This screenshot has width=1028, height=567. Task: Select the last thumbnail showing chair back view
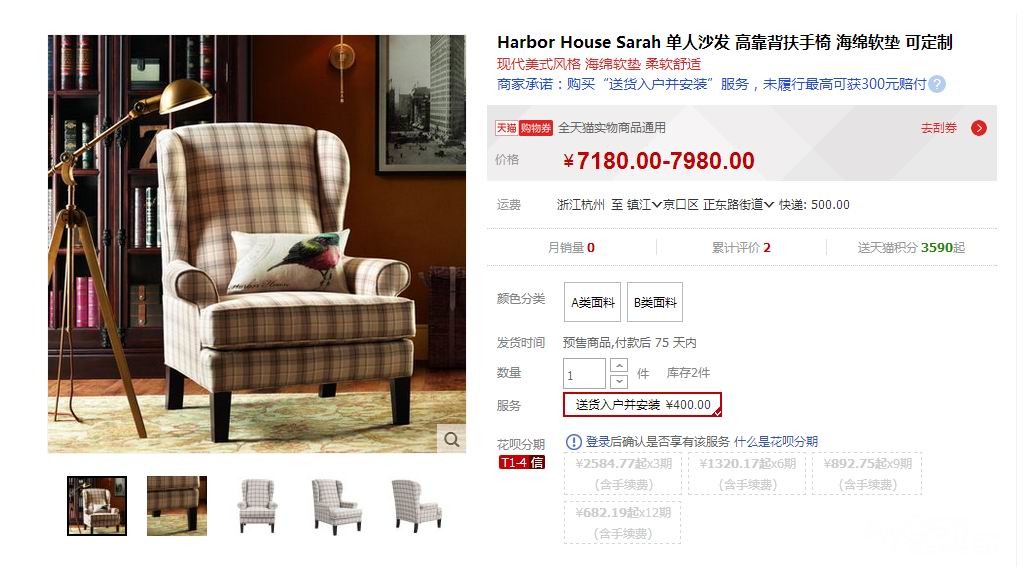(416, 506)
